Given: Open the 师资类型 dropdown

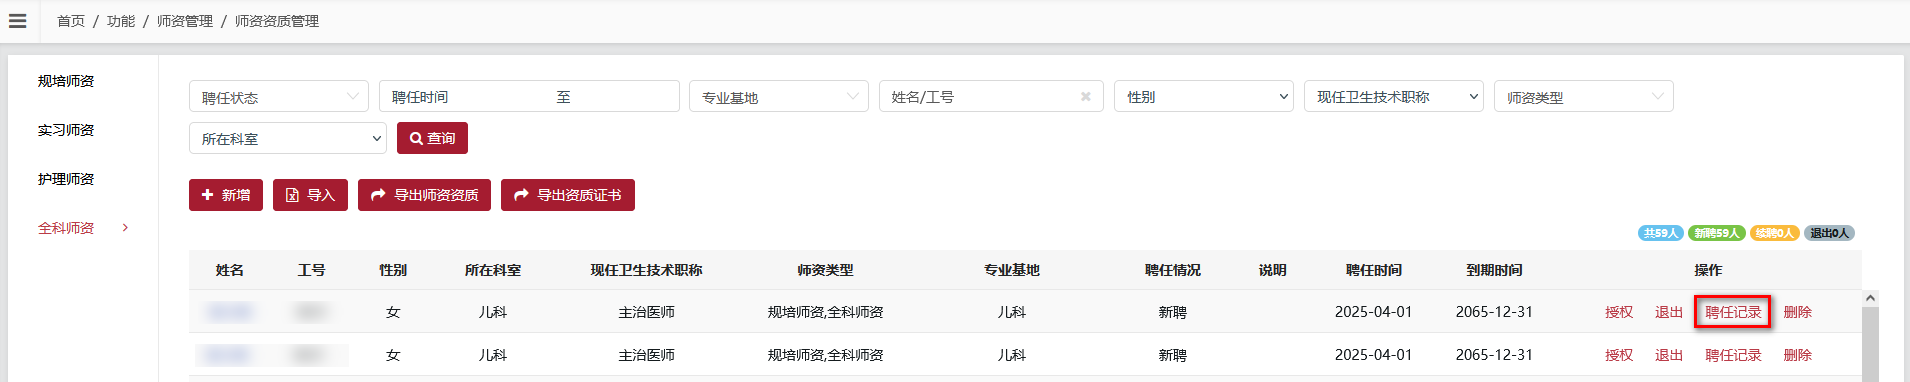Looking at the screenshot, I should click(1584, 97).
